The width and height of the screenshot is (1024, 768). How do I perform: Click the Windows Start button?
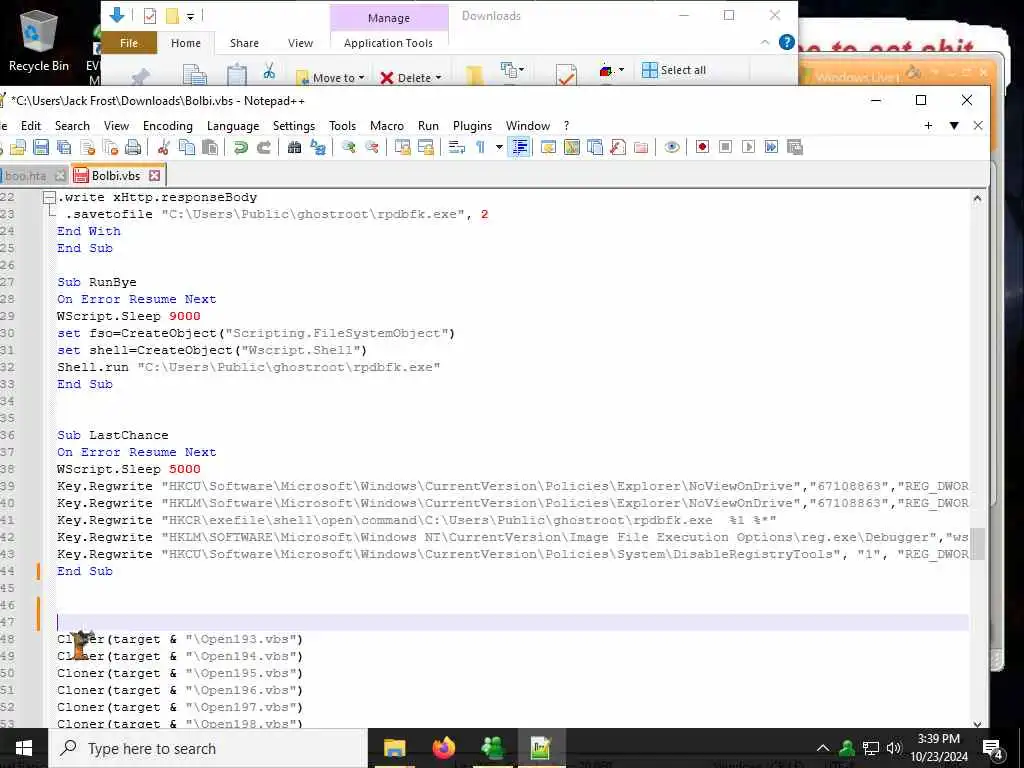[24, 748]
